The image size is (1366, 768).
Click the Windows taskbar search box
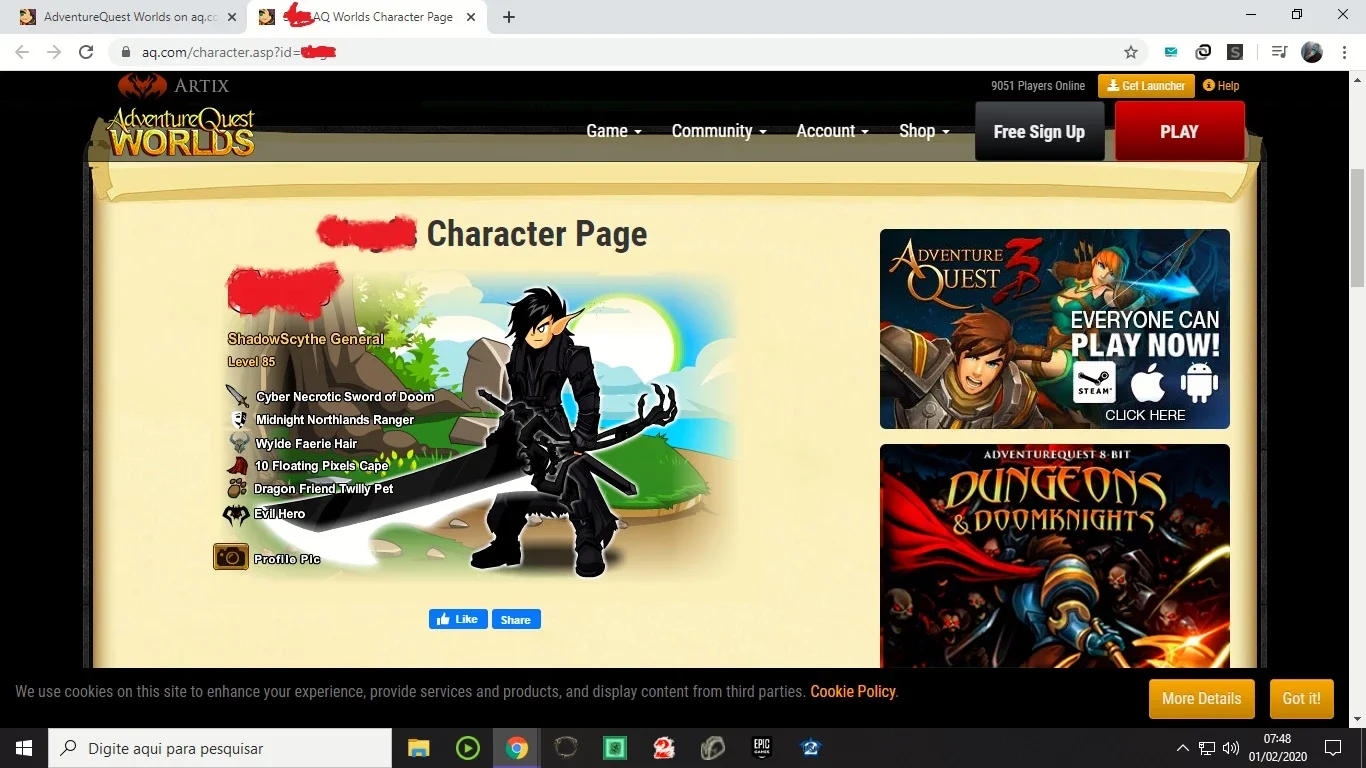(x=220, y=748)
